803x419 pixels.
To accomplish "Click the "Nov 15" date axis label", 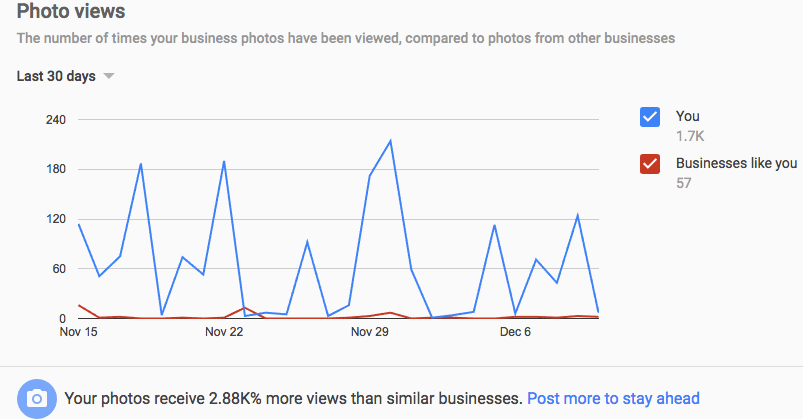I will (78, 331).
